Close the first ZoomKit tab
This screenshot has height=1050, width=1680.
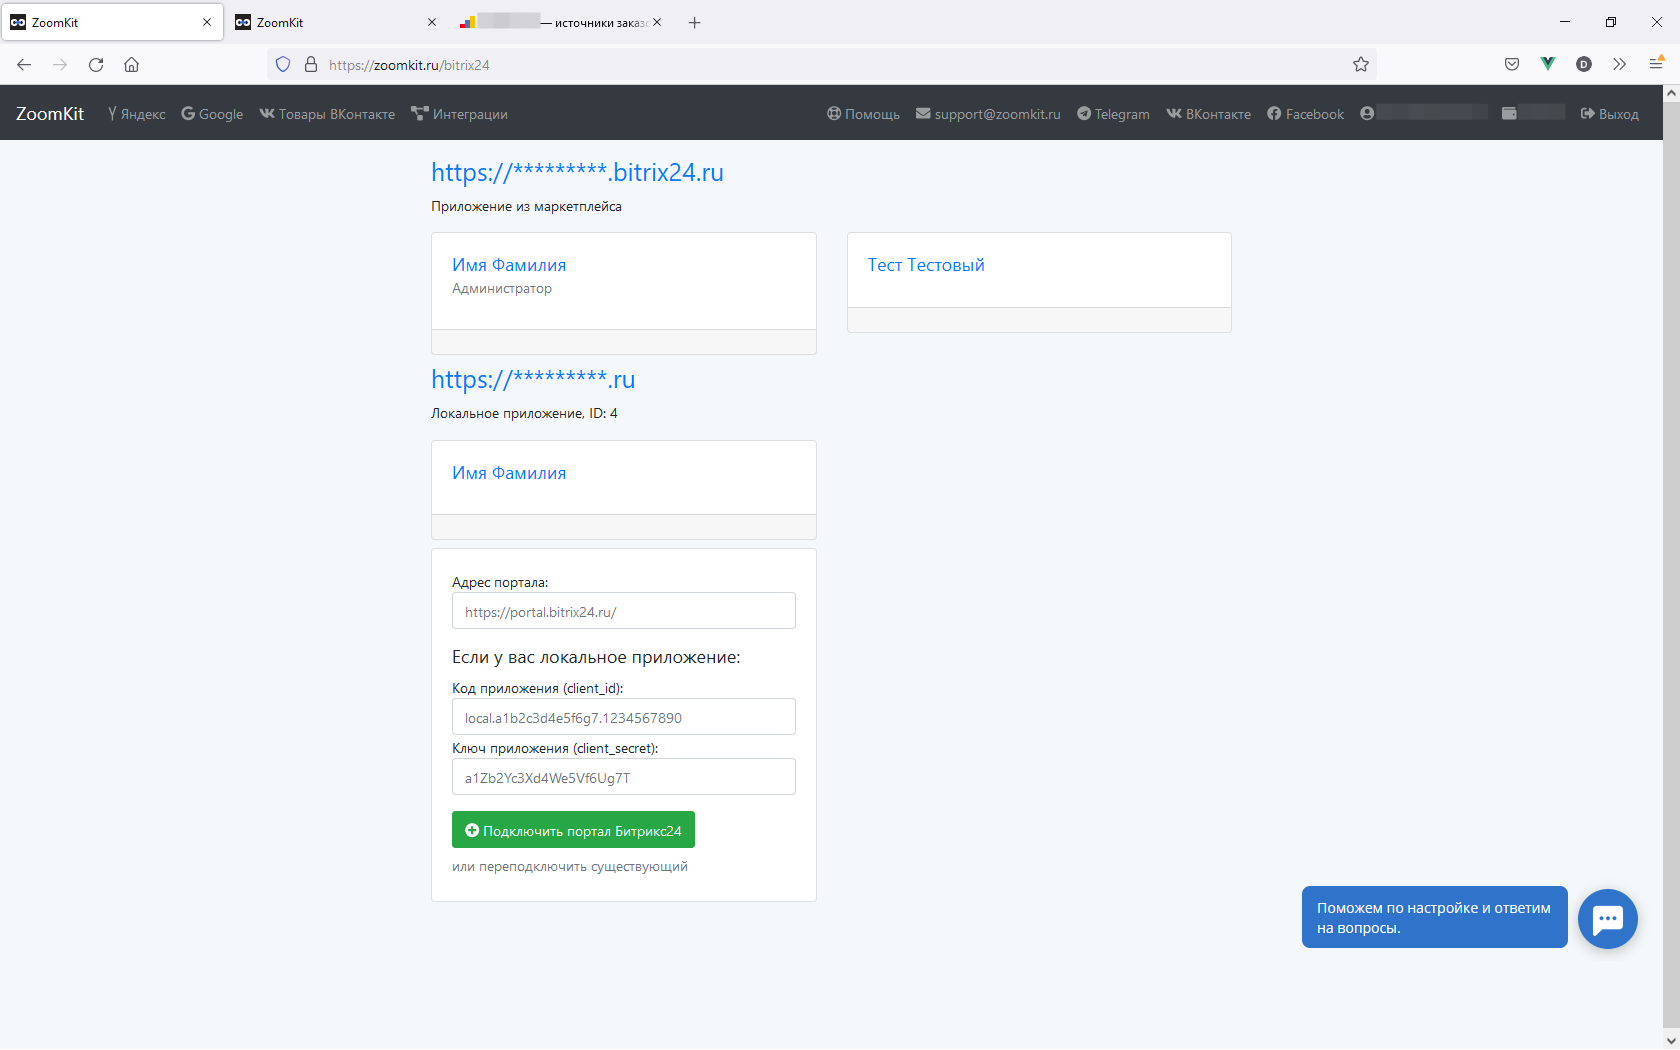[x=207, y=22]
